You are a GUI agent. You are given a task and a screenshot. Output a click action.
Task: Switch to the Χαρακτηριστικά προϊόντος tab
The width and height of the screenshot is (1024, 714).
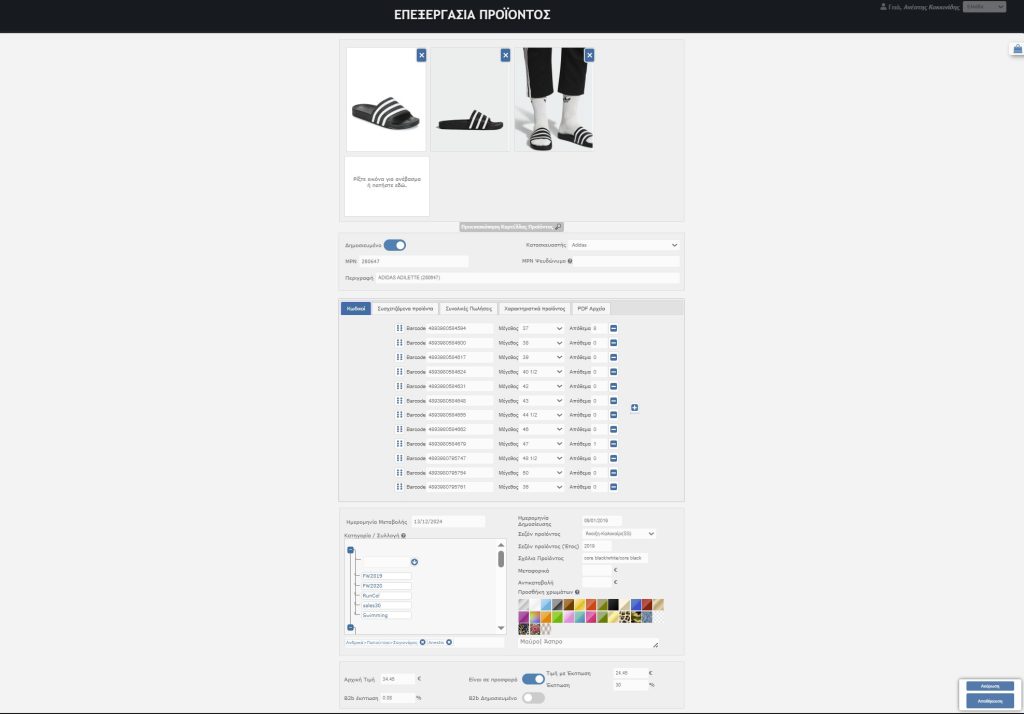coord(534,309)
